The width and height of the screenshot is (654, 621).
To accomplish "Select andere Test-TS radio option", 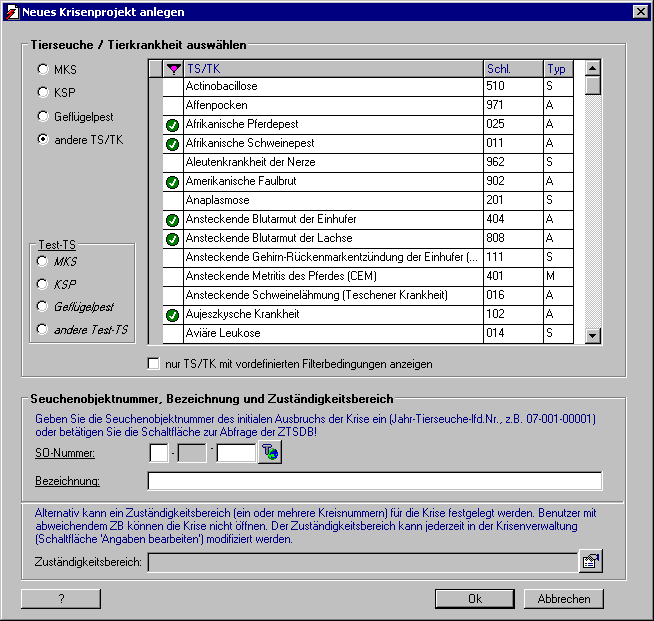I will tap(42, 329).
